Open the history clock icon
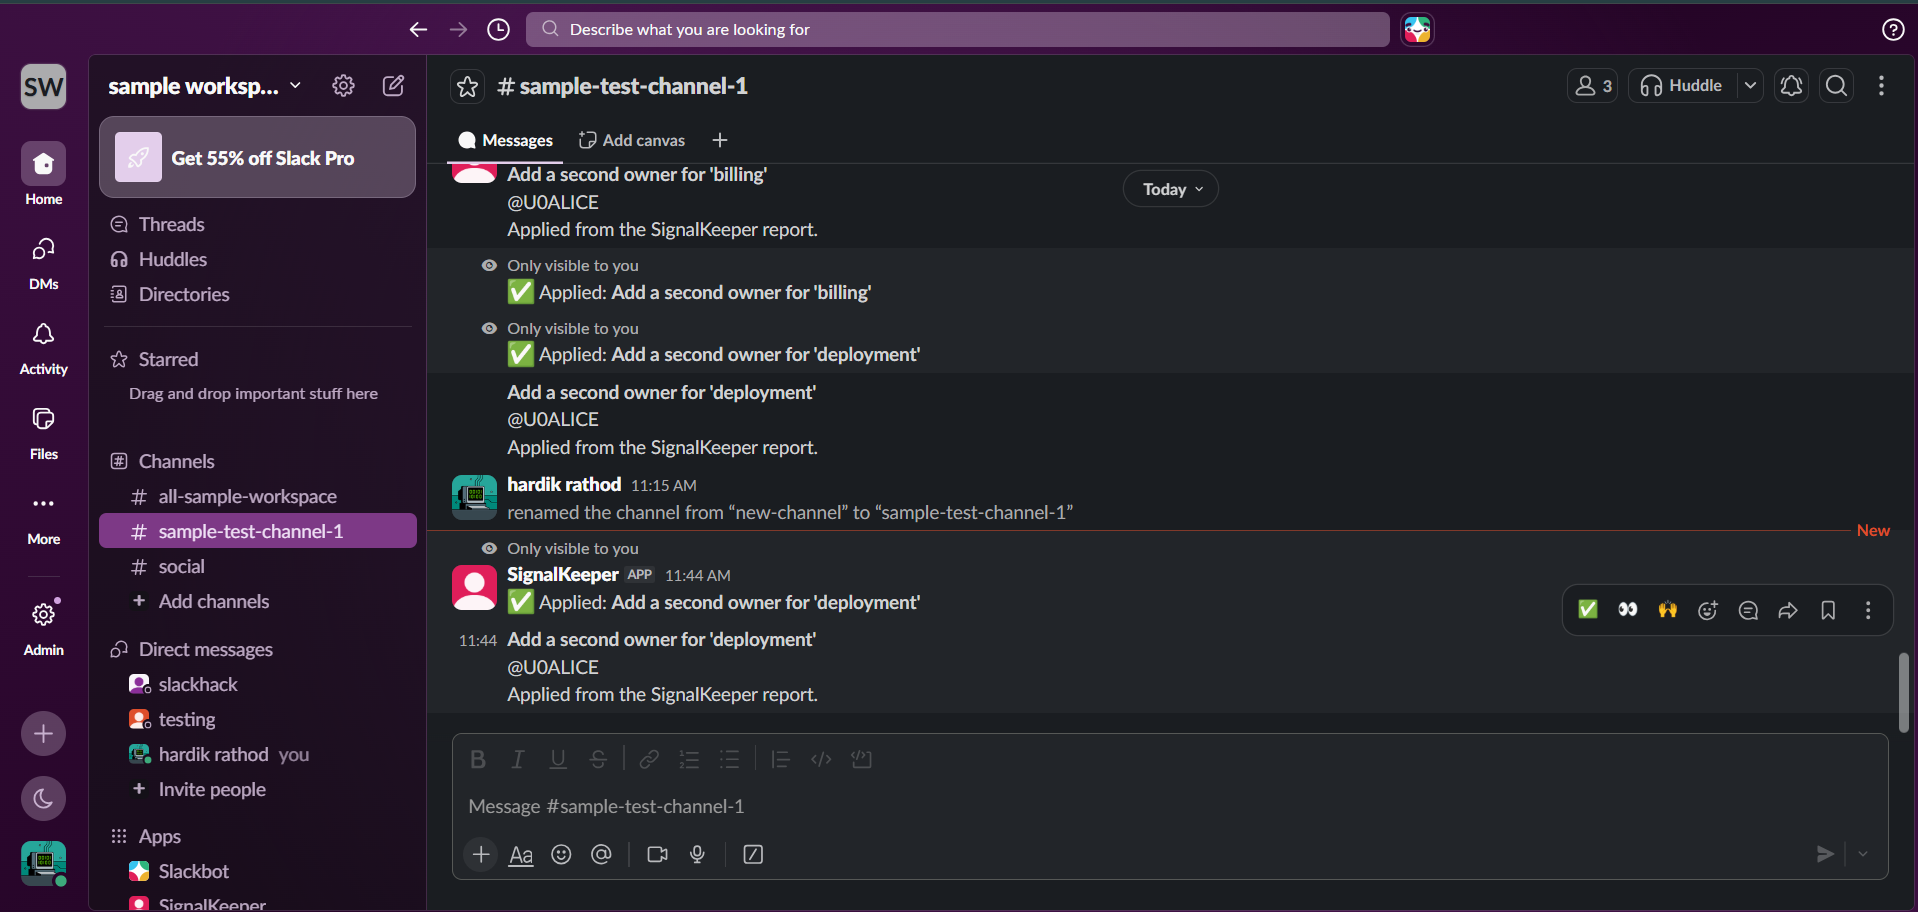The image size is (1918, 912). pos(498,30)
